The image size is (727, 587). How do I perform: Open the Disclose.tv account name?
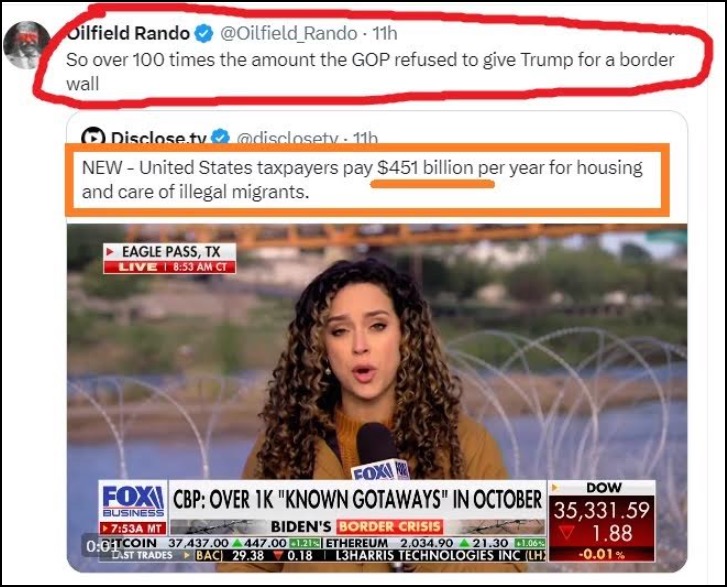[159, 137]
